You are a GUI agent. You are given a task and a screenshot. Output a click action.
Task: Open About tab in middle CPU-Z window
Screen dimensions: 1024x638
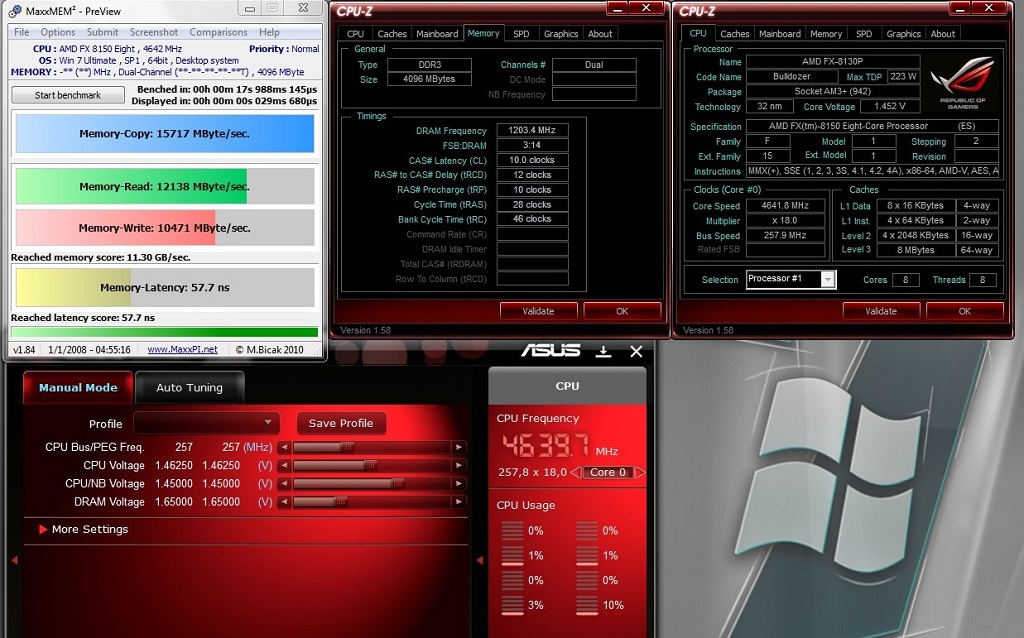[x=600, y=34]
